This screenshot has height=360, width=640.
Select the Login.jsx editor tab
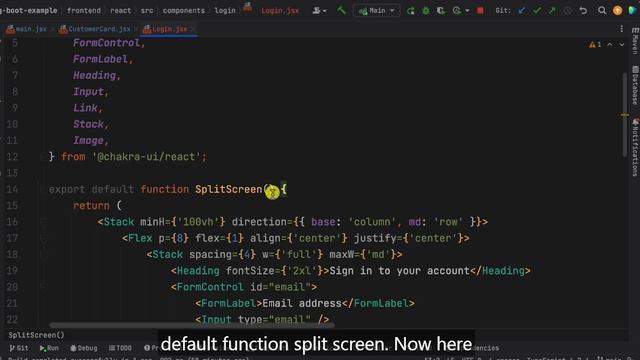tap(168, 29)
